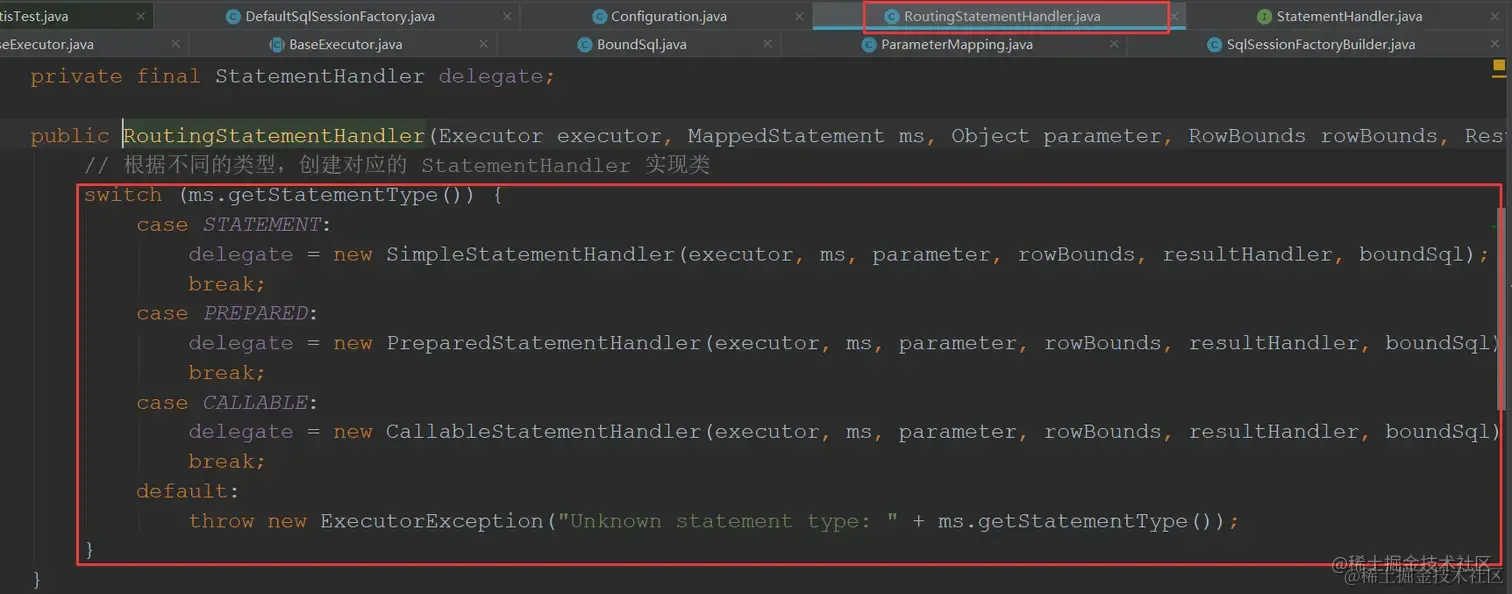The image size is (1512, 594).
Task: Click the abstract class icon on BaseExecutor.java tab
Action: point(278,44)
